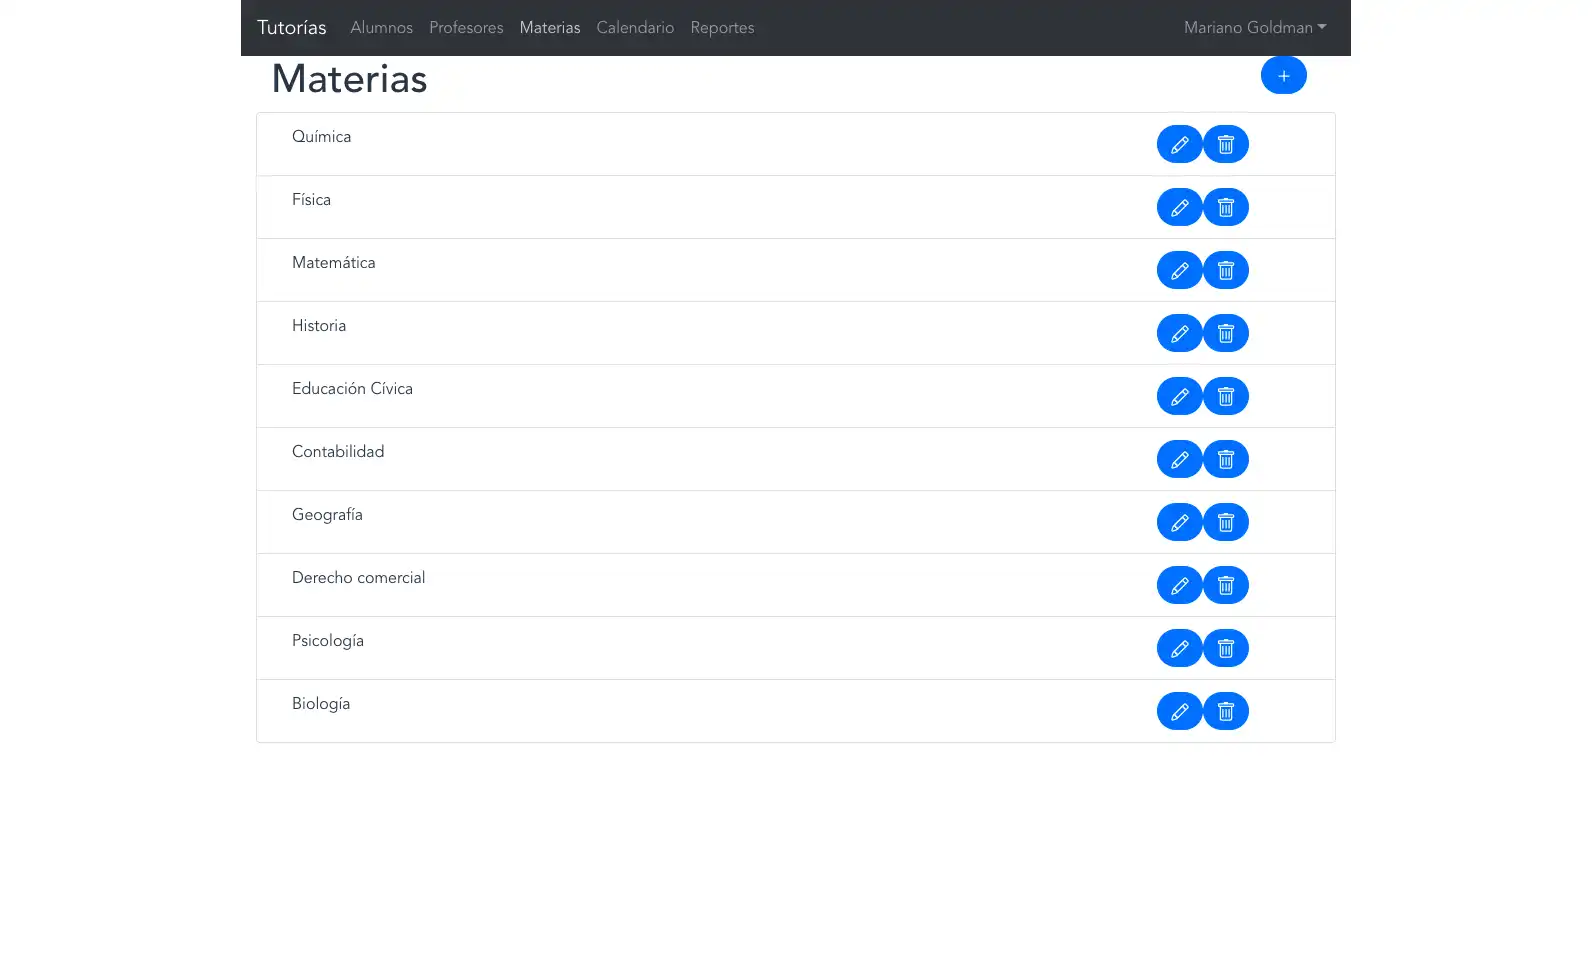Click the Geografía row text

327,515
